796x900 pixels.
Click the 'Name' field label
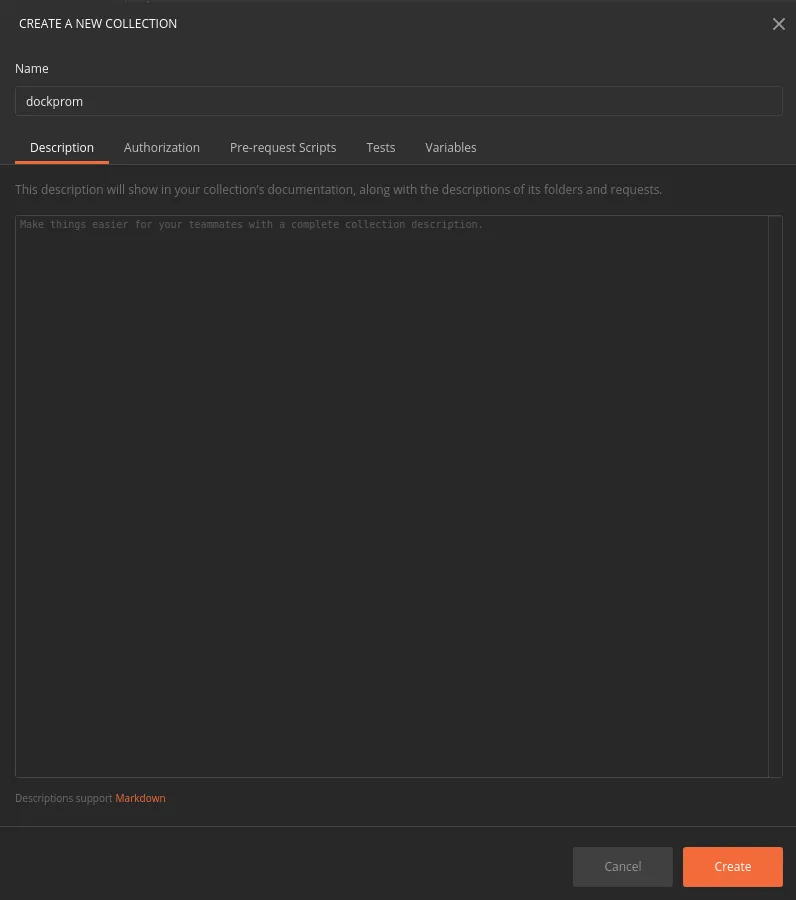(x=32, y=69)
